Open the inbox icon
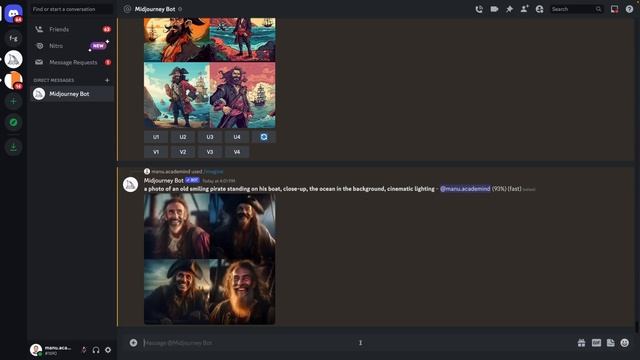Screen dimensions: 640x360 614,9
